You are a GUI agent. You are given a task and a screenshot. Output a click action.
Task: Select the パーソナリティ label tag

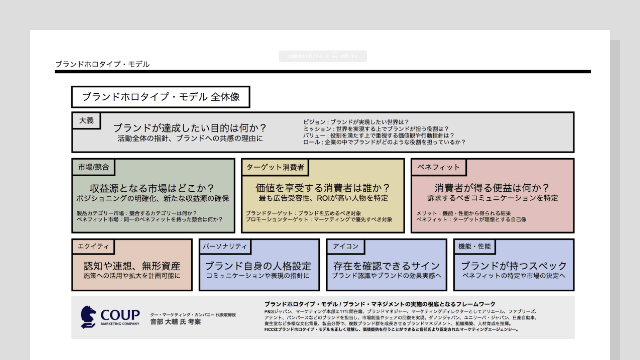pos(225,247)
